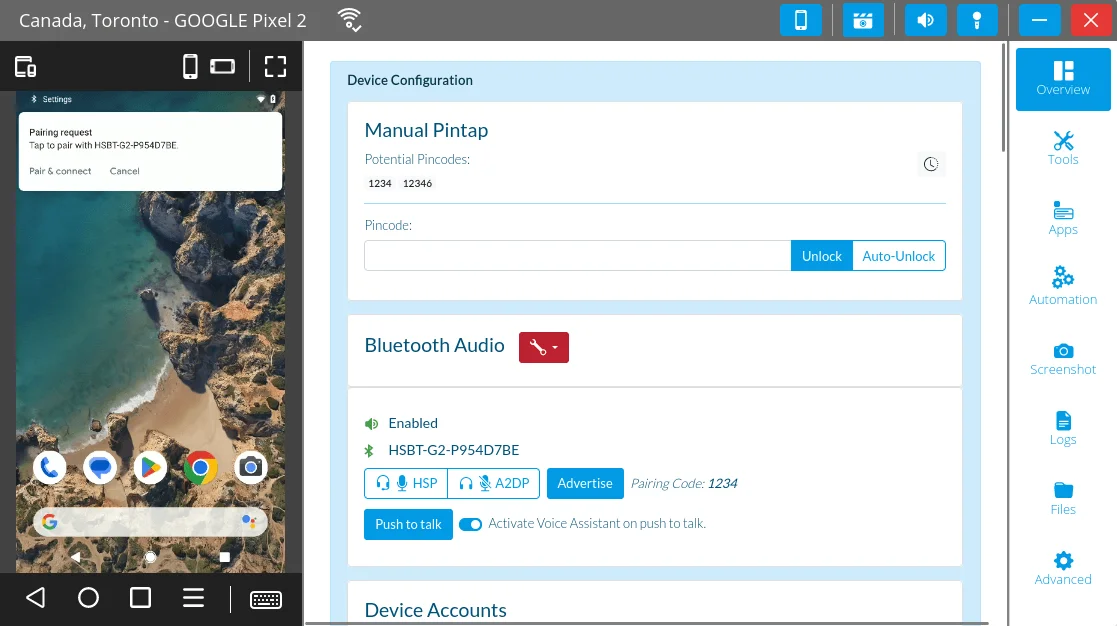The width and height of the screenshot is (1117, 626).
Task: Open the screen recording camera icon in top bar
Action: click(x=863, y=20)
